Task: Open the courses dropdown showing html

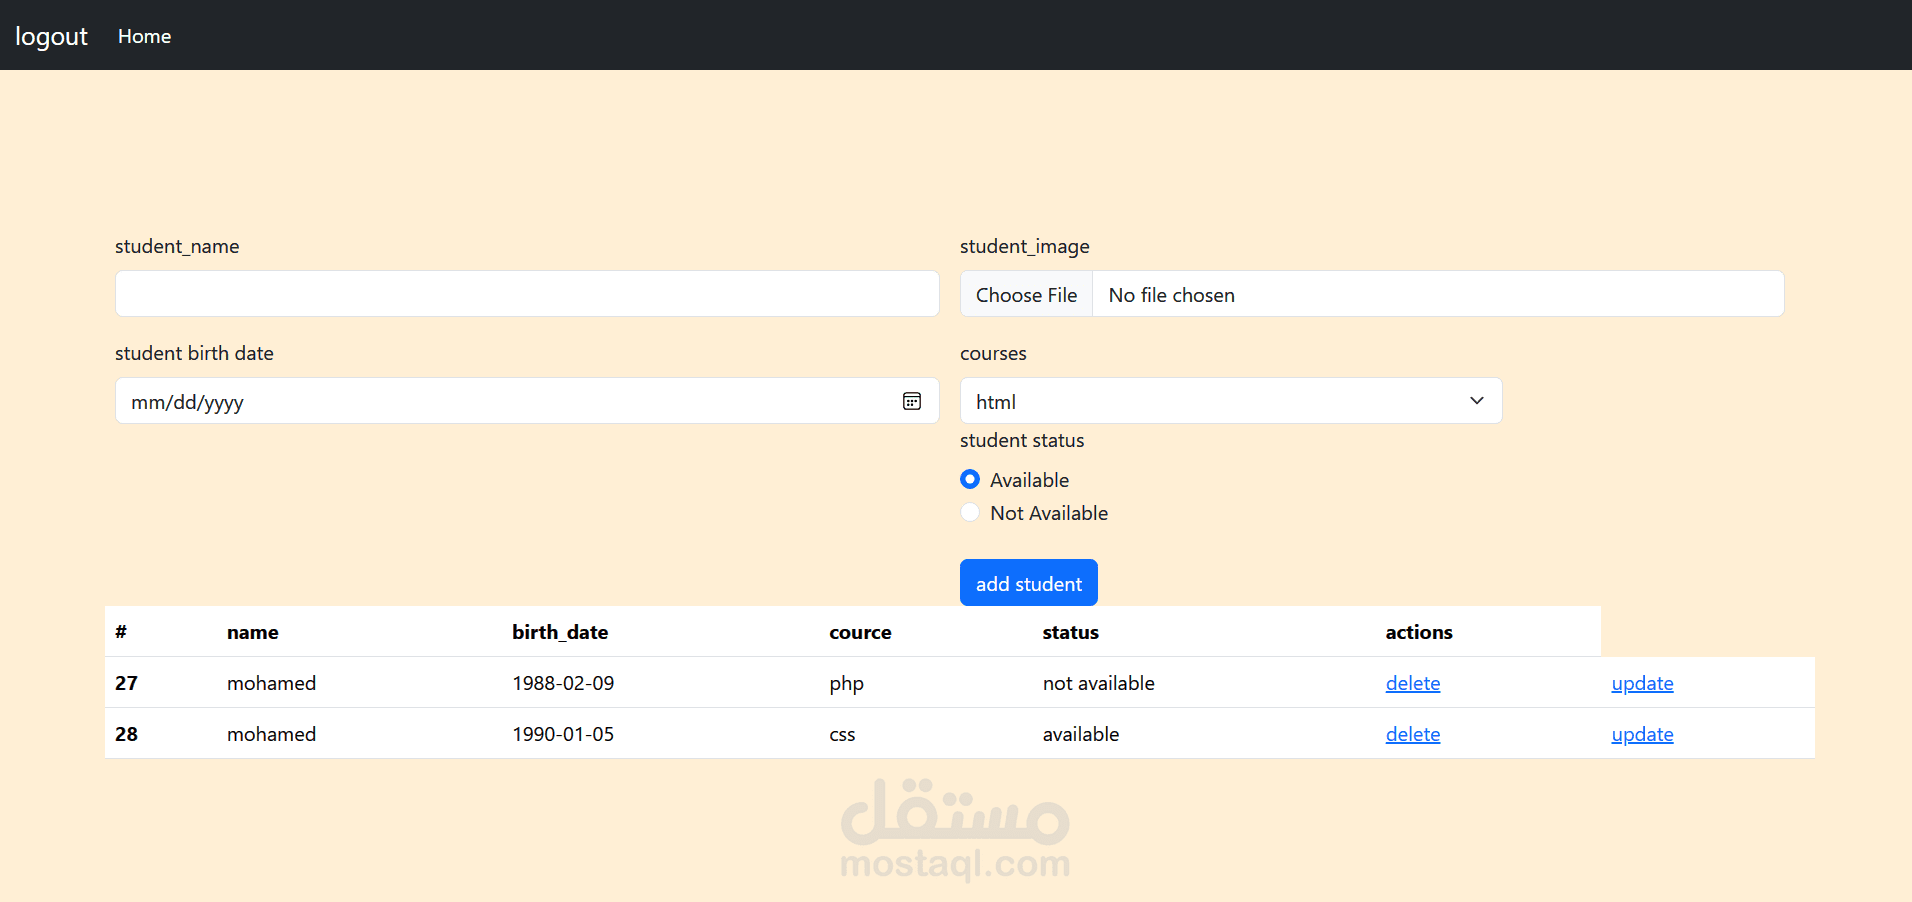Action: 1230,401
